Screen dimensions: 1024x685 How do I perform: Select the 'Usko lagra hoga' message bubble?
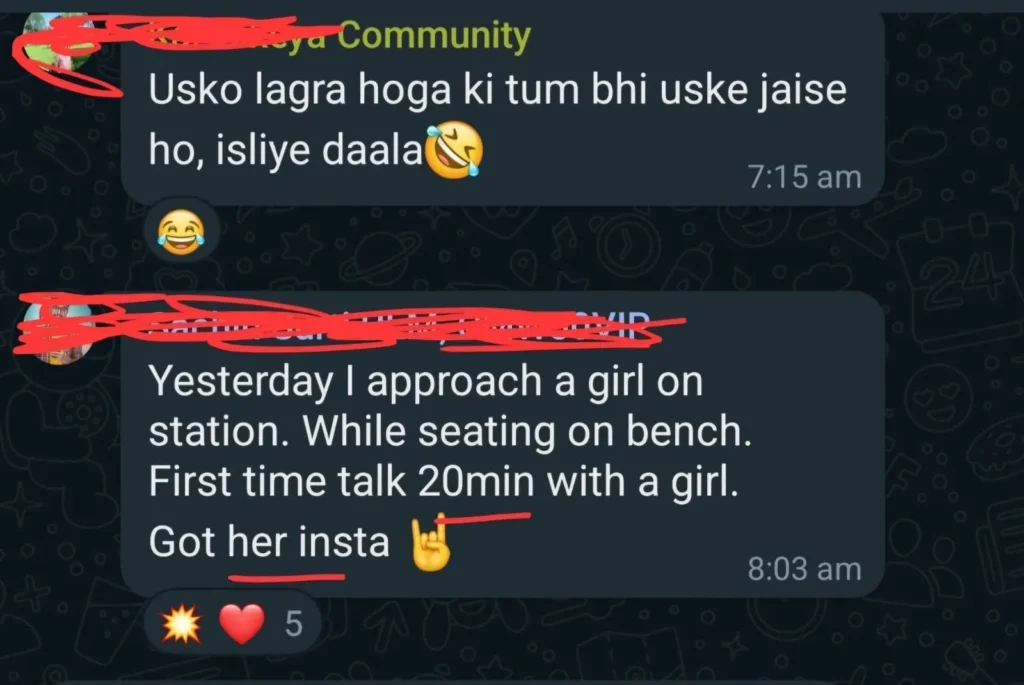(x=503, y=108)
